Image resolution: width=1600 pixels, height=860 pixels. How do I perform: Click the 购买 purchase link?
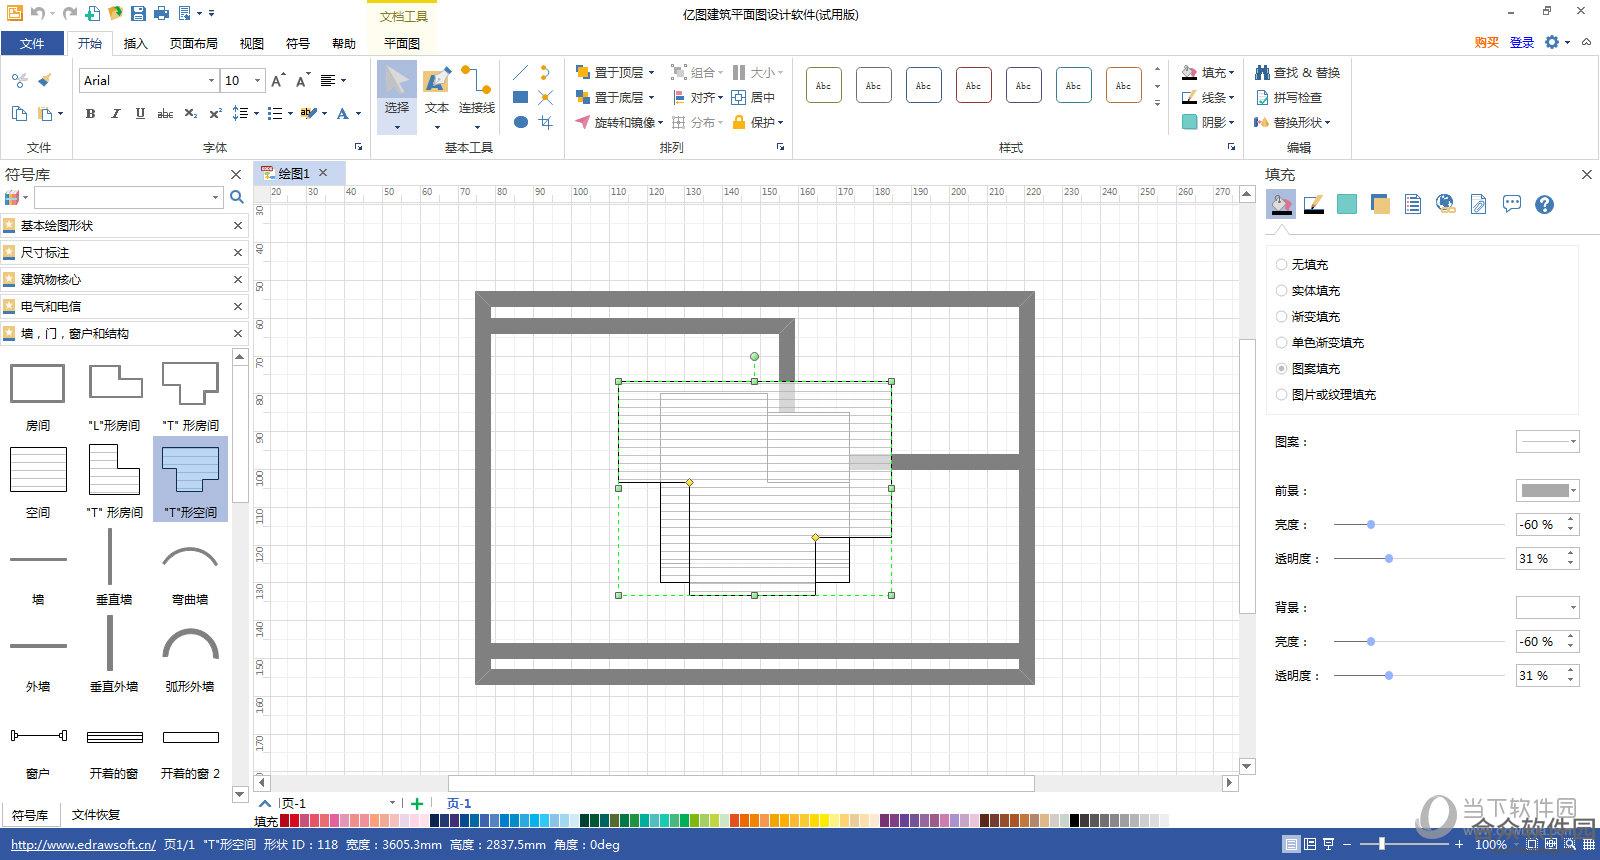pyautogui.click(x=1486, y=42)
